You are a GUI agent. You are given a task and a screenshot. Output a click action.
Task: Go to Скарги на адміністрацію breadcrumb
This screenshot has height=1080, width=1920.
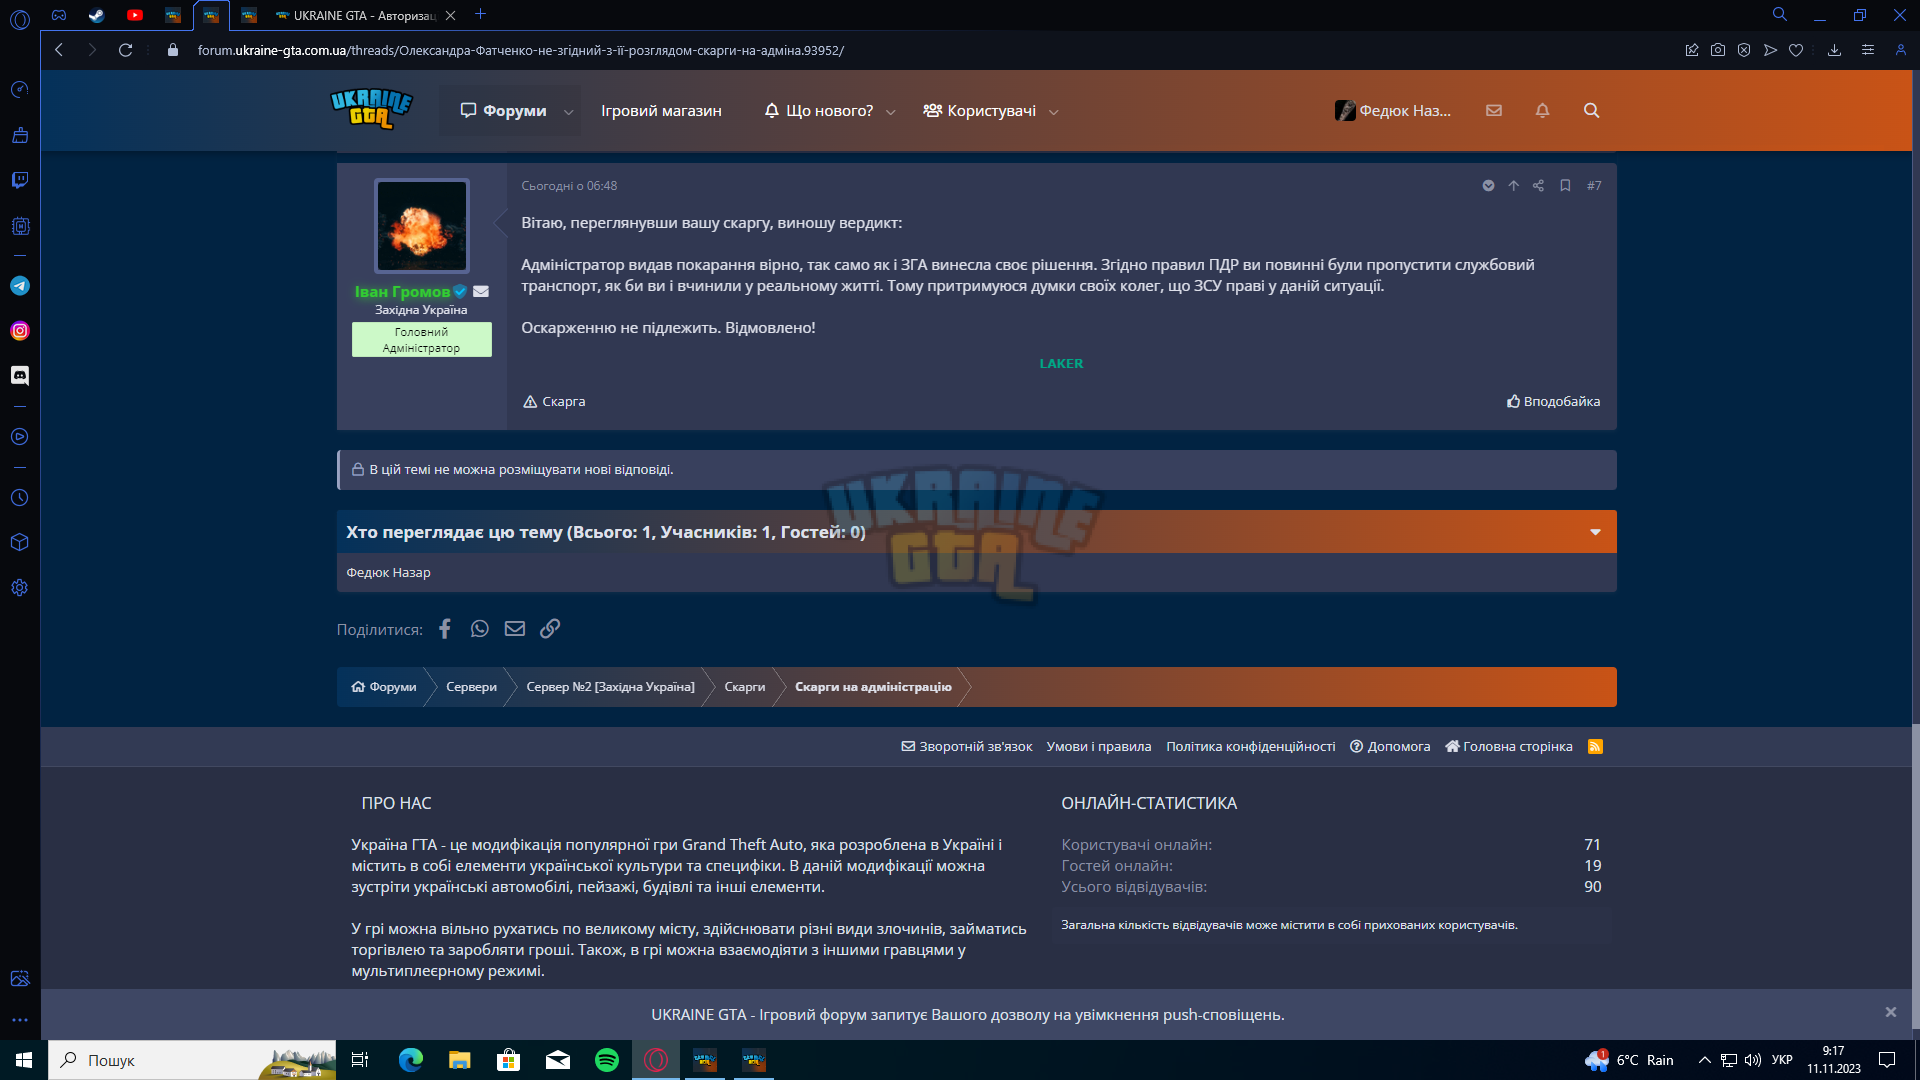[873, 687]
